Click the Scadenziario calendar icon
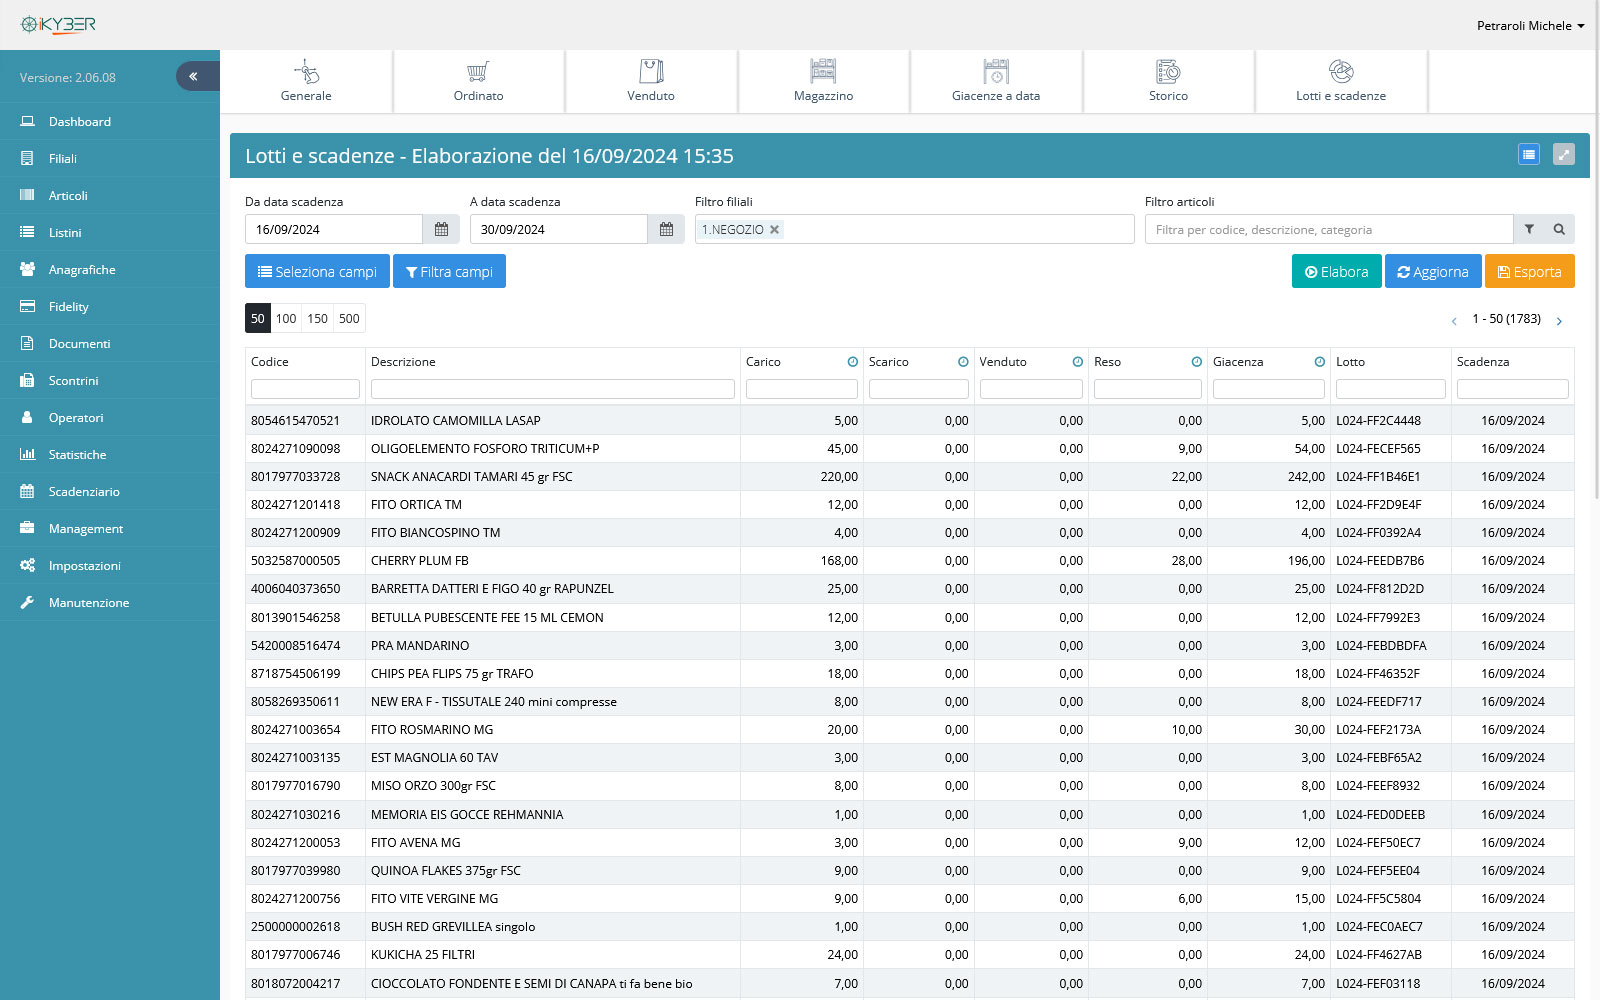This screenshot has width=1600, height=1000. coord(27,491)
